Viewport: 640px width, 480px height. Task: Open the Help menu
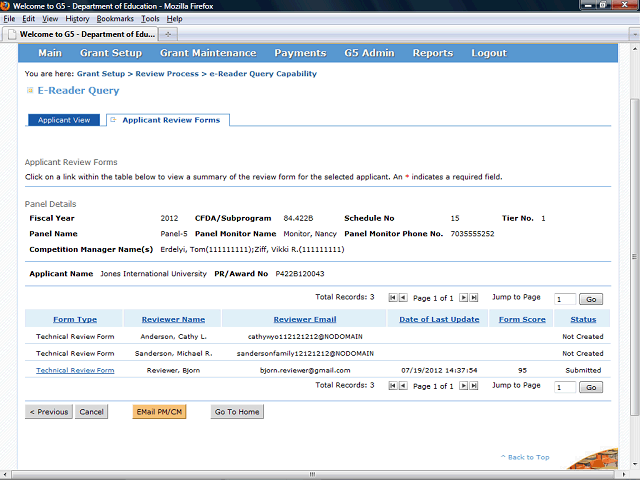point(174,19)
